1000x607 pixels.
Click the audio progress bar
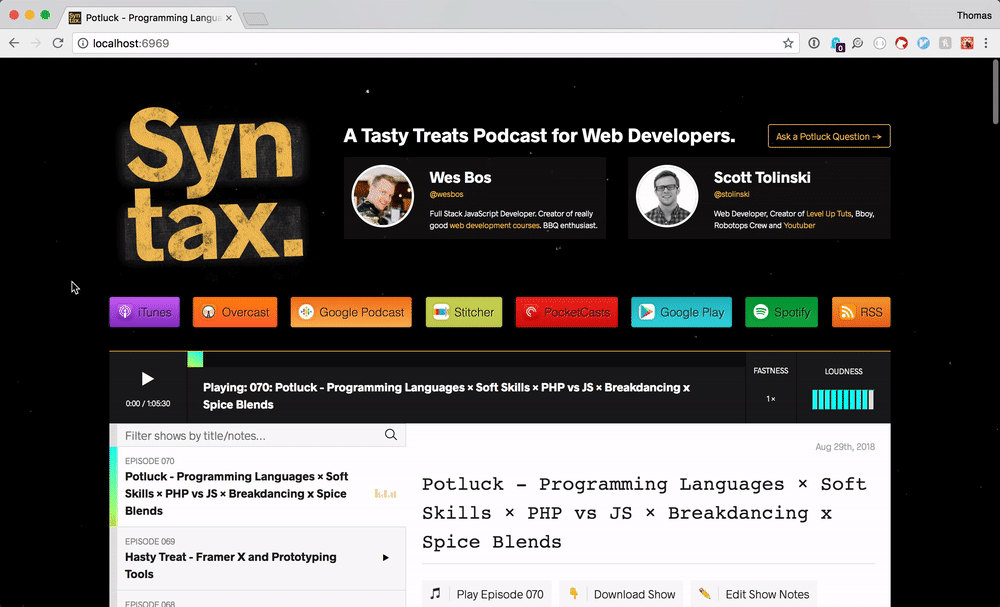tap(466, 359)
